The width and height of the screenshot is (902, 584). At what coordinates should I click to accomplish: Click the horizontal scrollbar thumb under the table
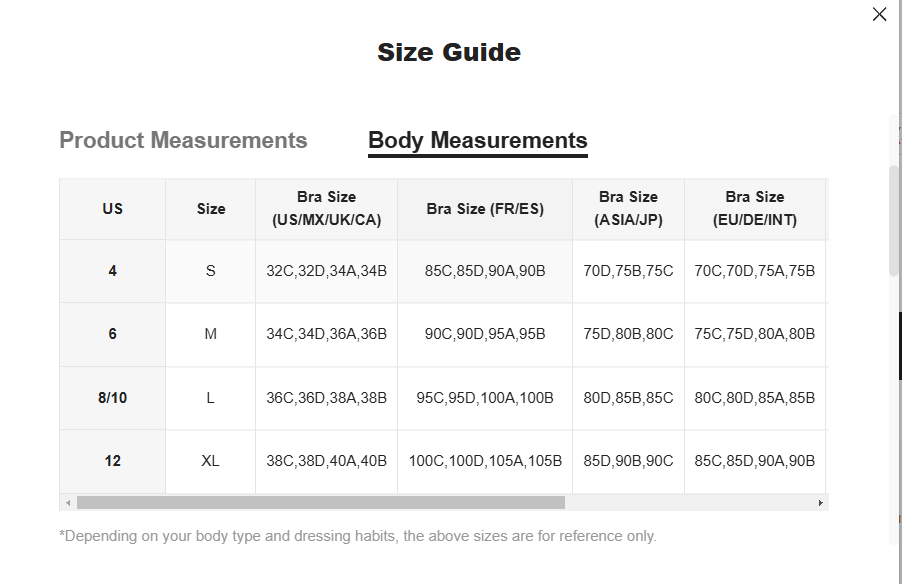(320, 503)
